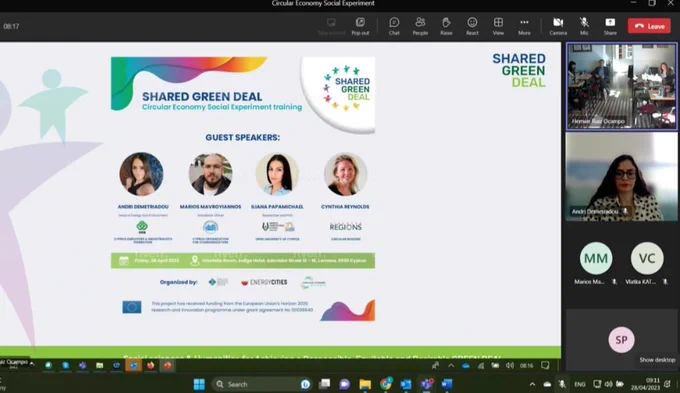Click the 'SHARED GREEN DEAL' slide title
This screenshot has width=680, height=393.
click(202, 96)
